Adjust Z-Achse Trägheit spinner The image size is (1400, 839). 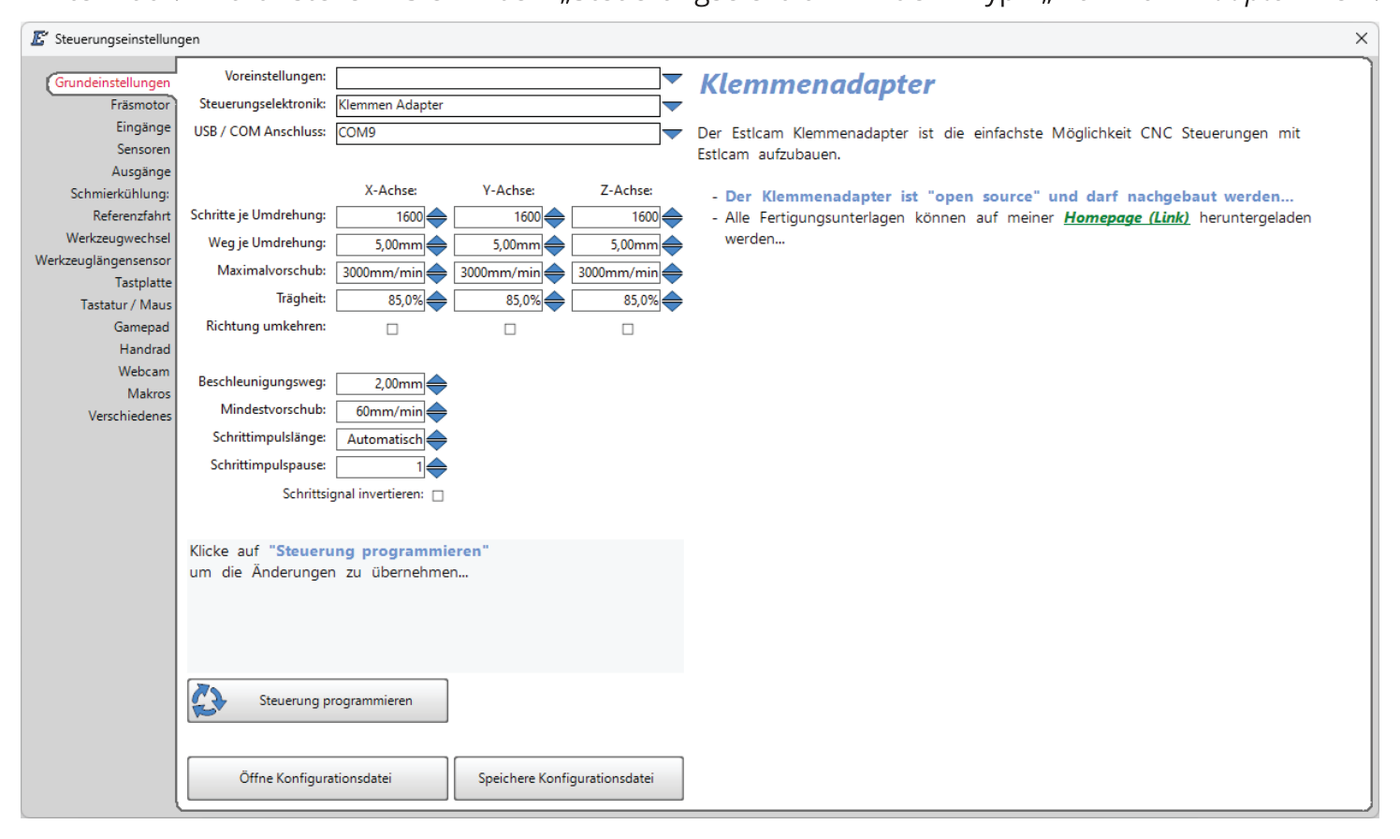pyautogui.click(x=672, y=301)
